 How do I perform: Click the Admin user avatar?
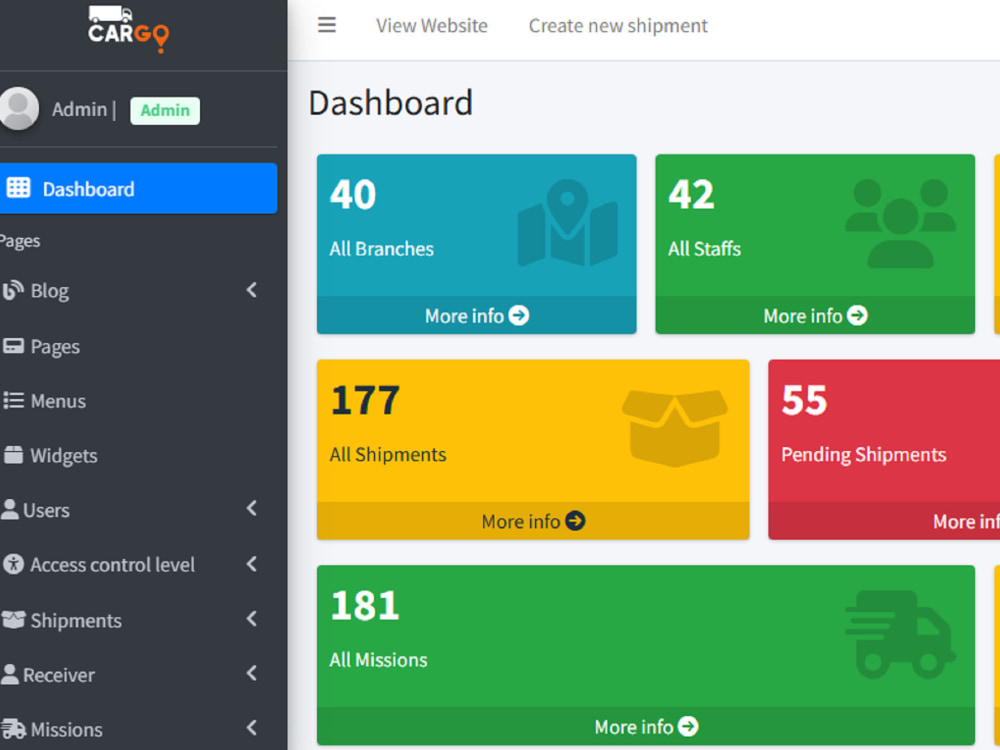18,108
